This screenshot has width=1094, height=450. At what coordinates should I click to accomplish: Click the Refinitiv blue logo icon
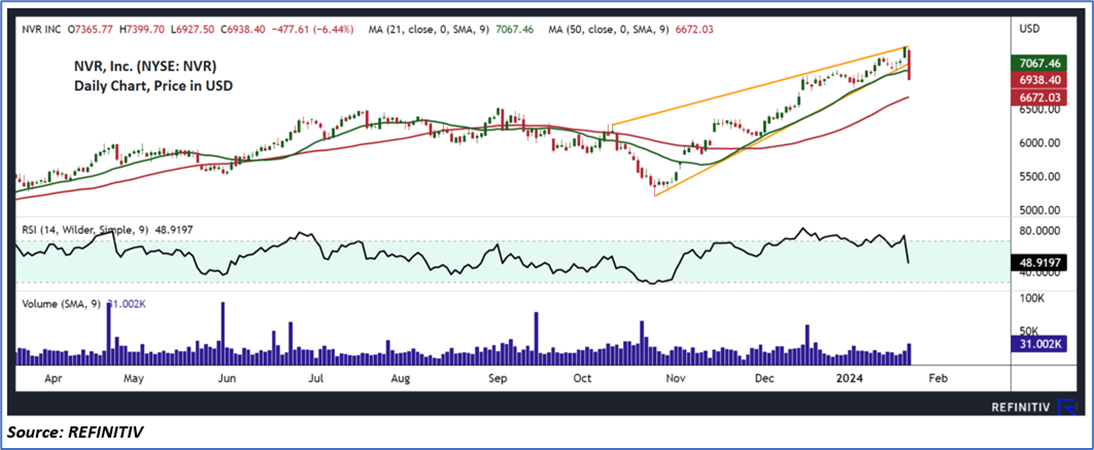click(x=1066, y=407)
